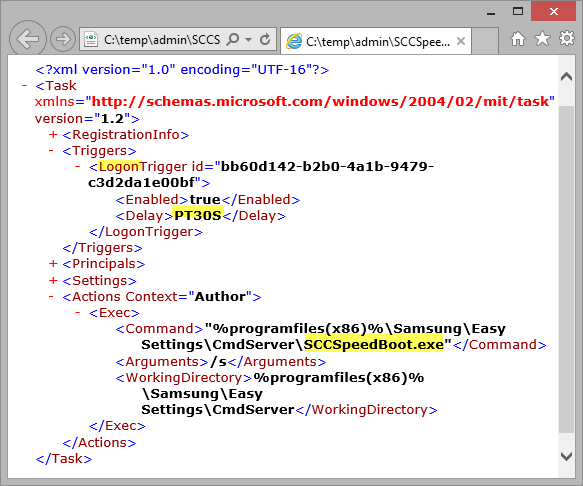The height and width of the screenshot is (486, 583).
Task: Click the closing </Triggers> tag
Action: point(102,248)
